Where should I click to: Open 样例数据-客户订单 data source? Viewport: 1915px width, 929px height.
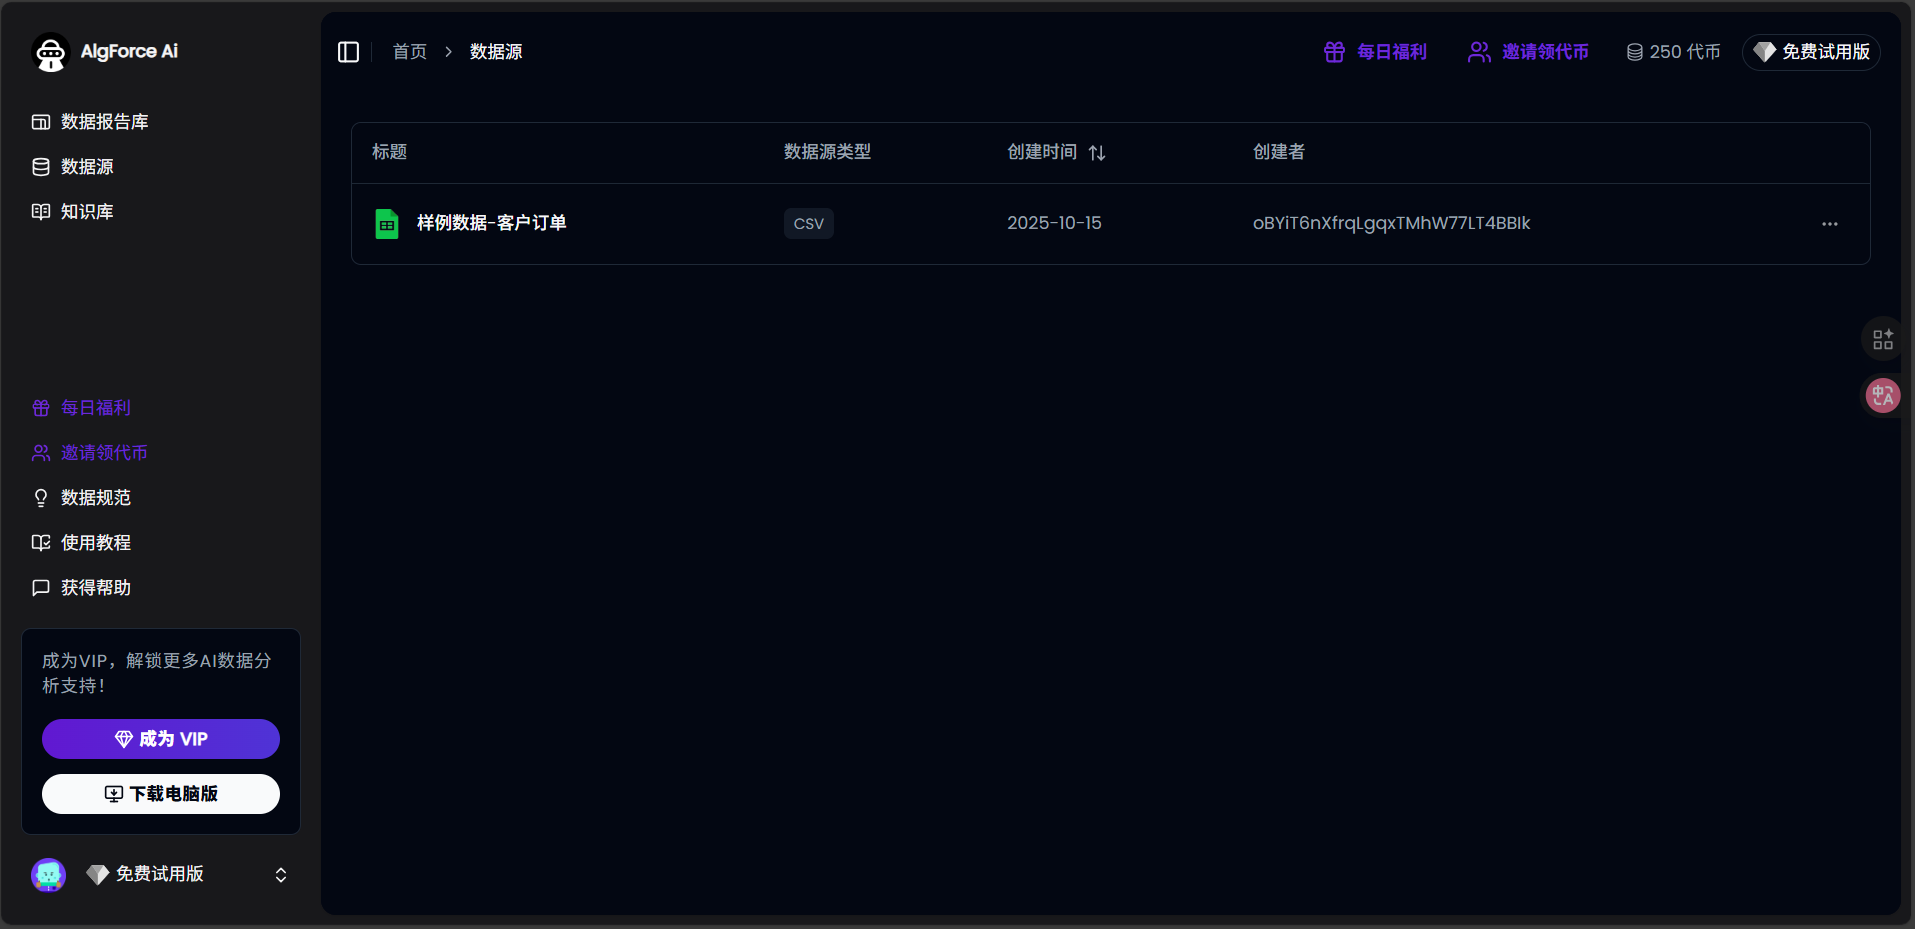492,223
